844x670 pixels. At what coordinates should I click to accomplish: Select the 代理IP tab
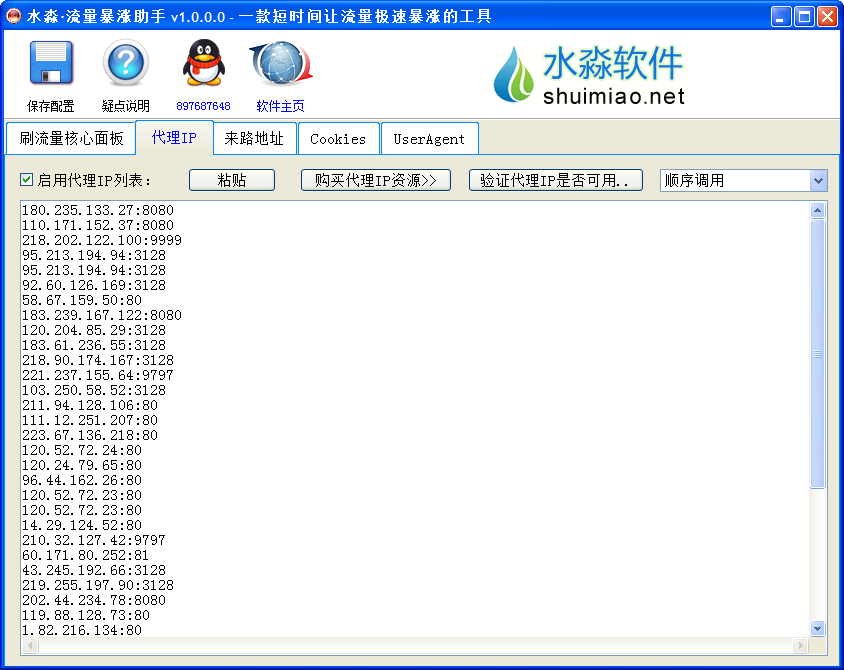click(174, 138)
